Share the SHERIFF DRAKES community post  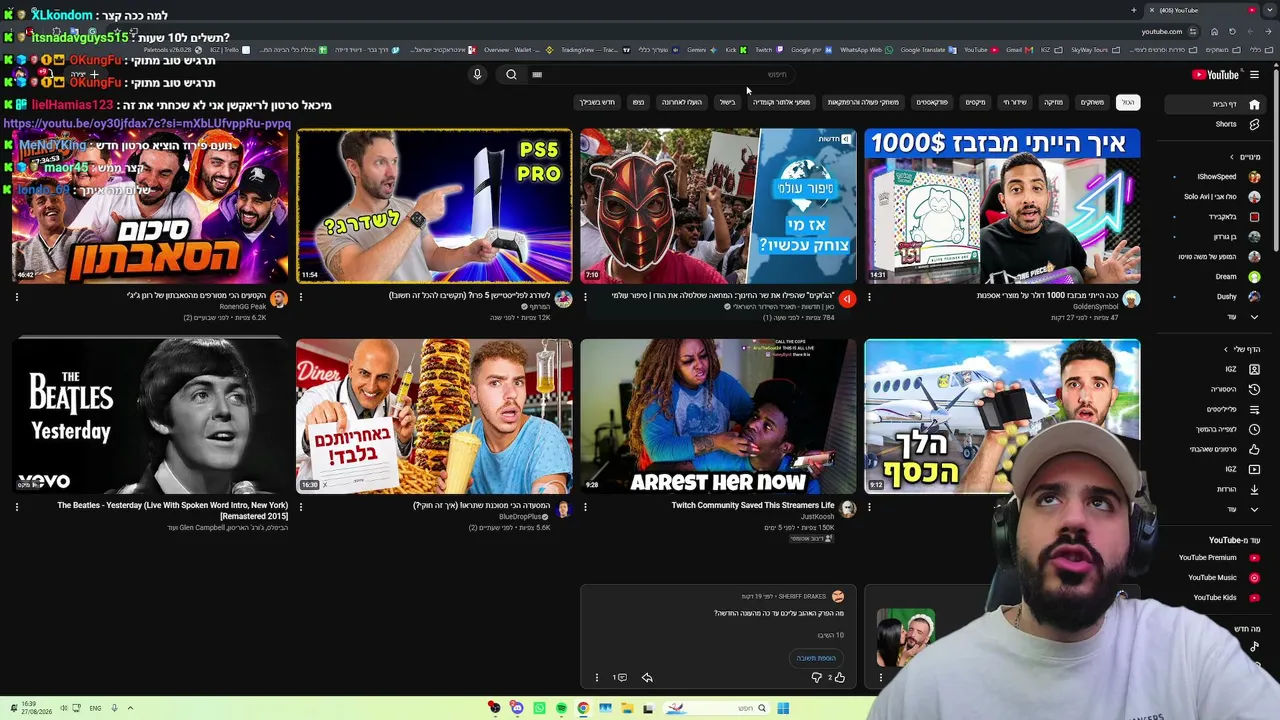(x=647, y=678)
